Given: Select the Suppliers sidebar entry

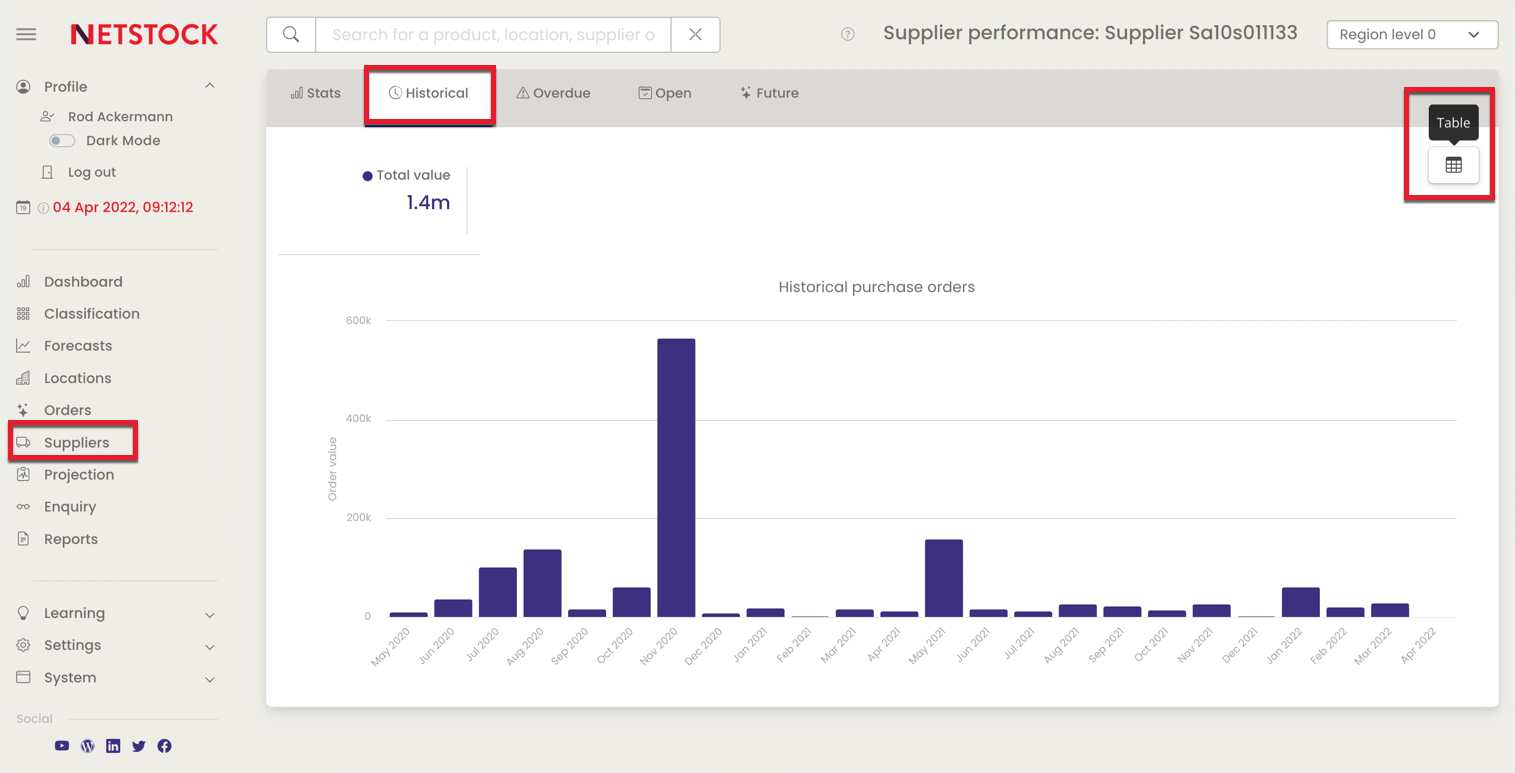Looking at the screenshot, I should (x=77, y=441).
